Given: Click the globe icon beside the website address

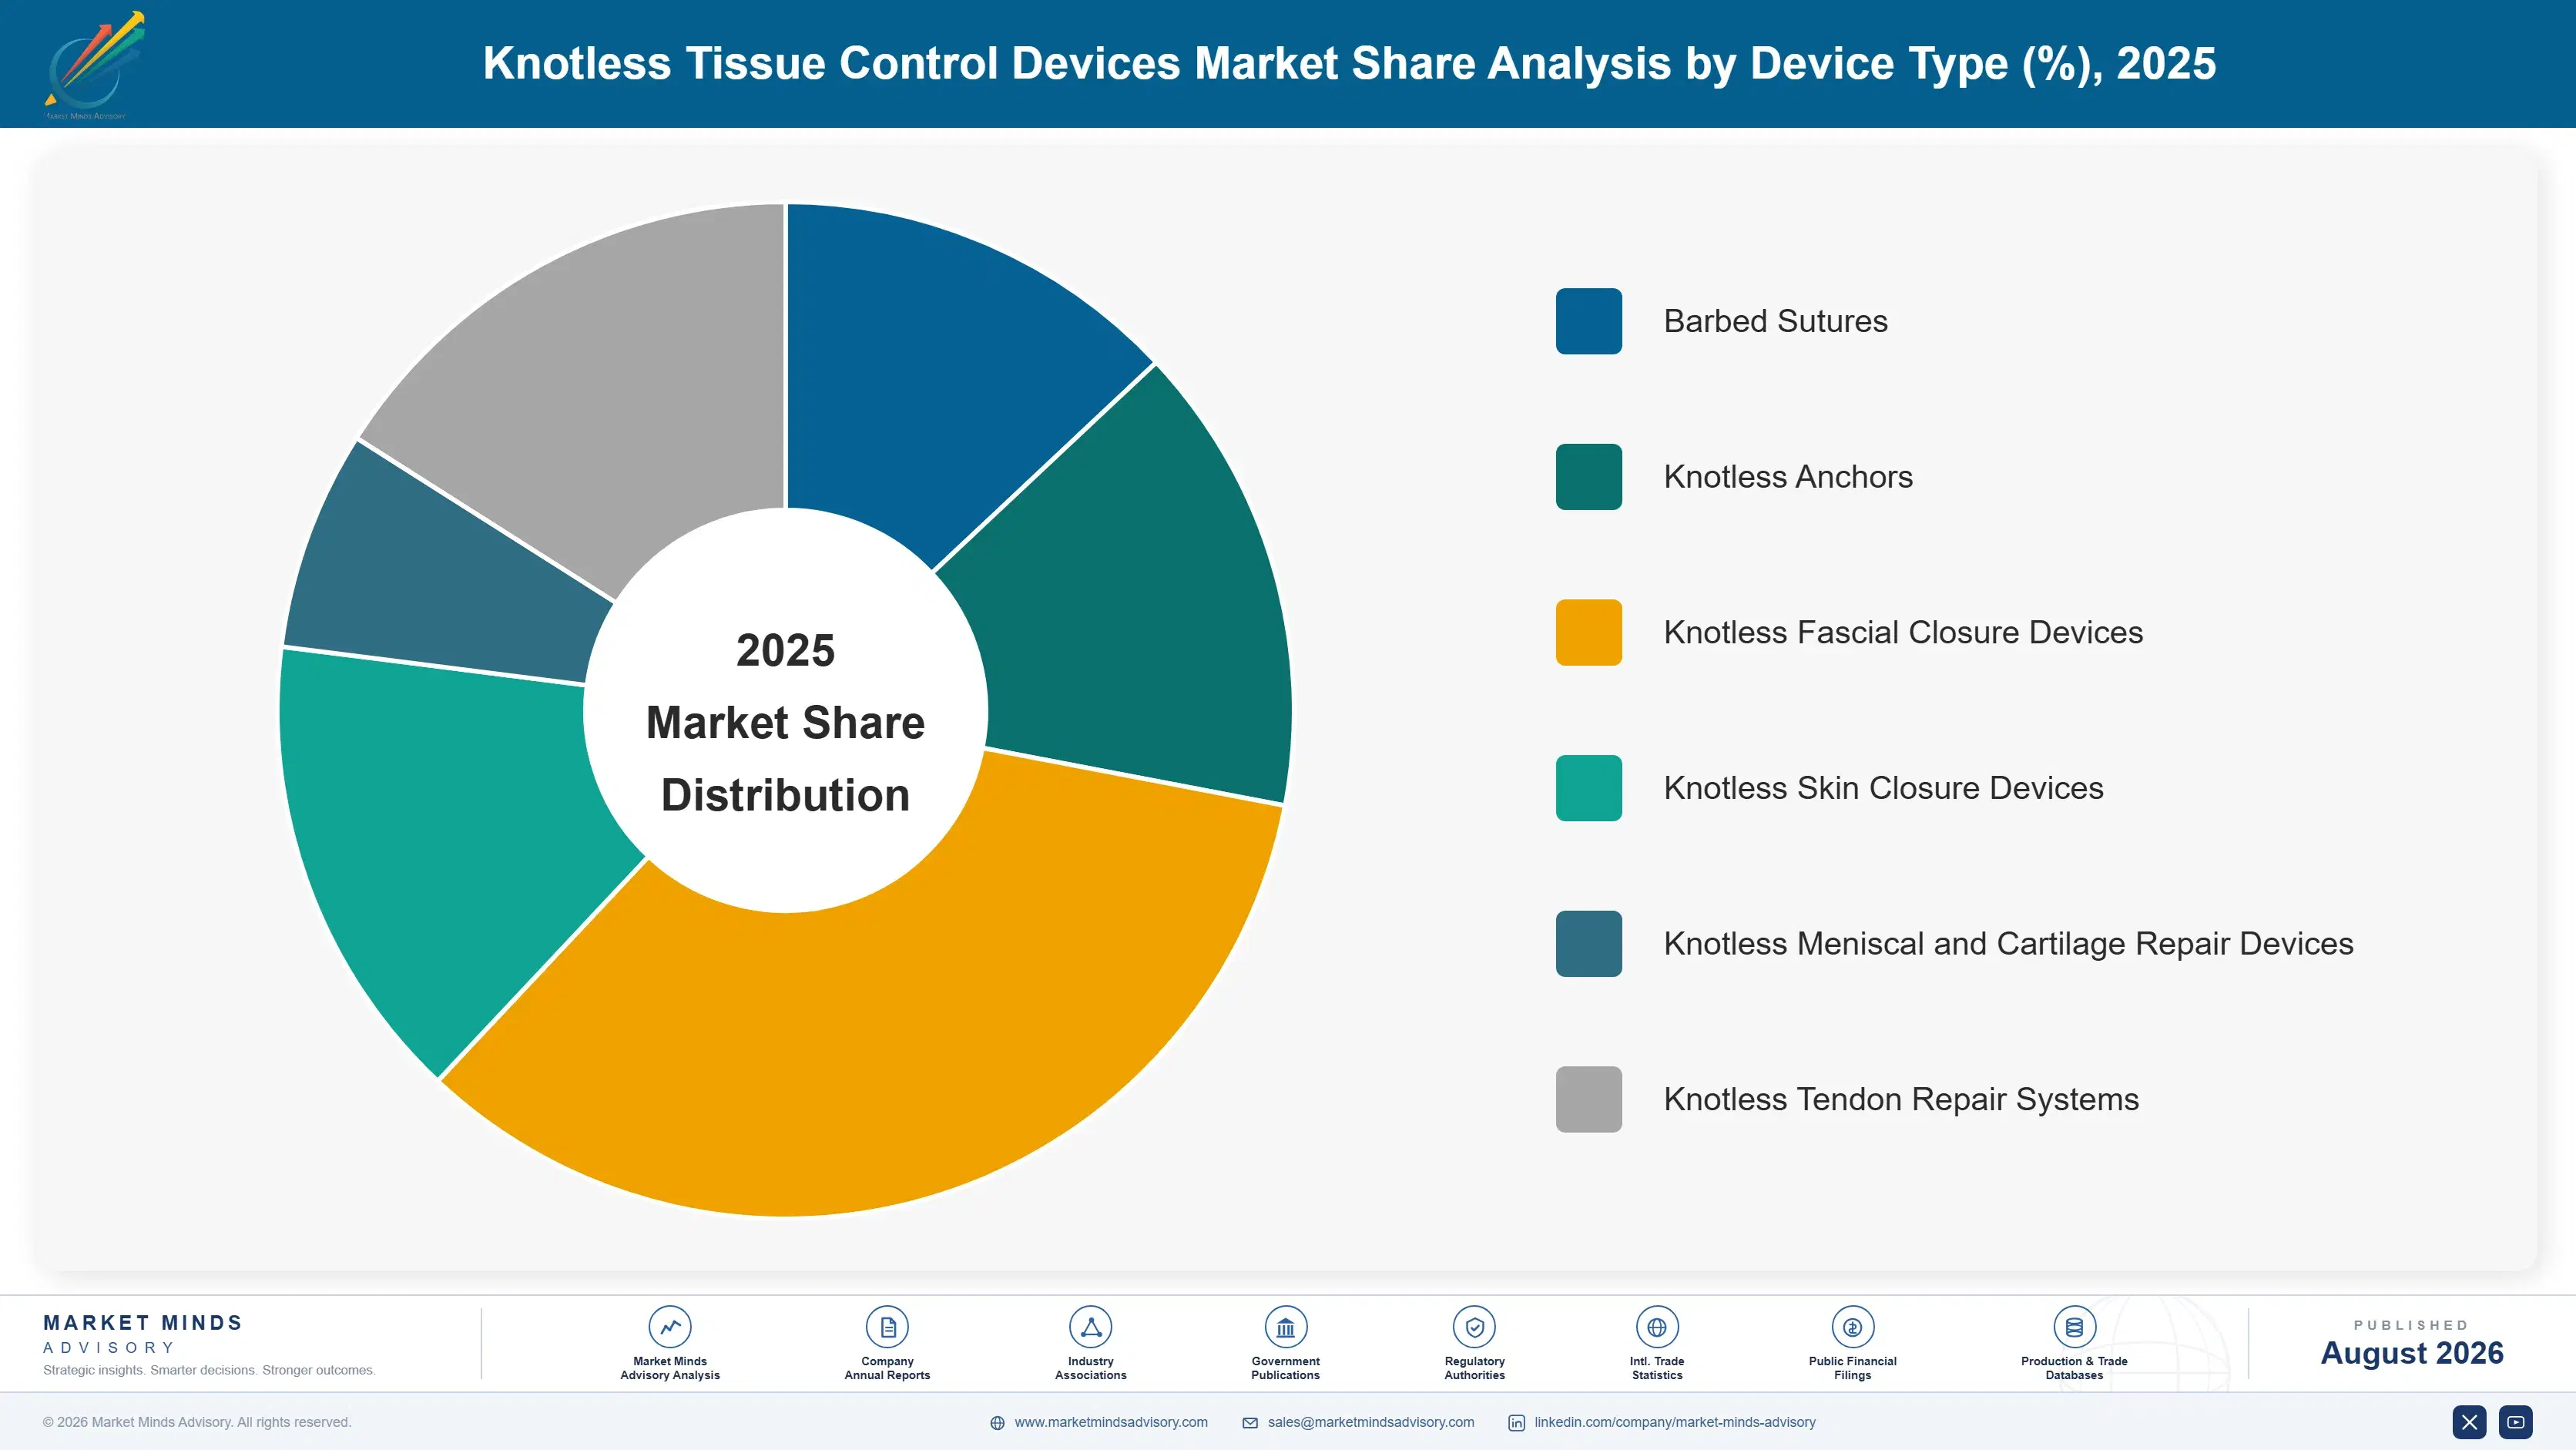Looking at the screenshot, I should point(997,1423).
